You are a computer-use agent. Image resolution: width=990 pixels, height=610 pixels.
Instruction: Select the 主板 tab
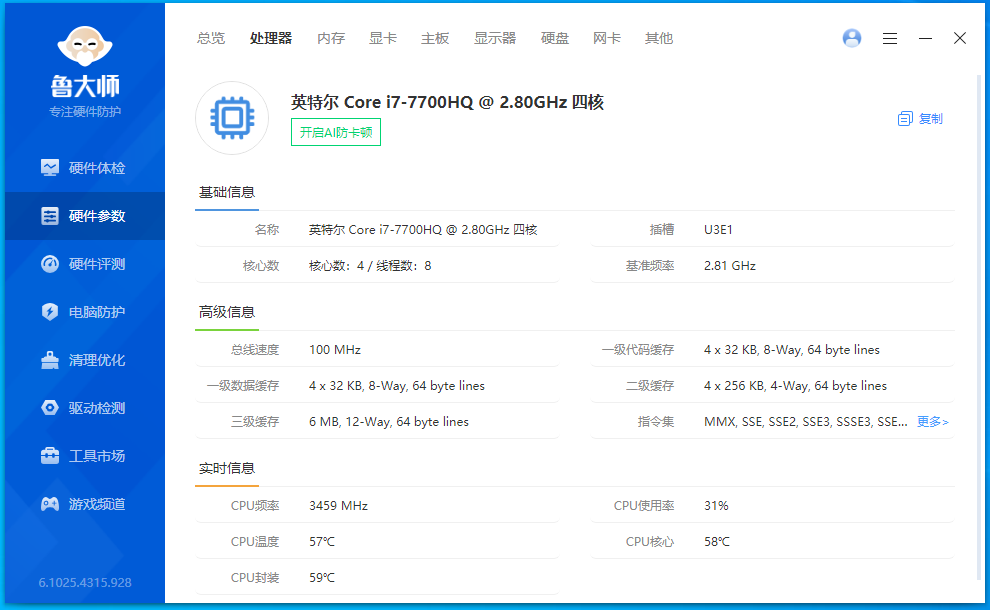435,38
